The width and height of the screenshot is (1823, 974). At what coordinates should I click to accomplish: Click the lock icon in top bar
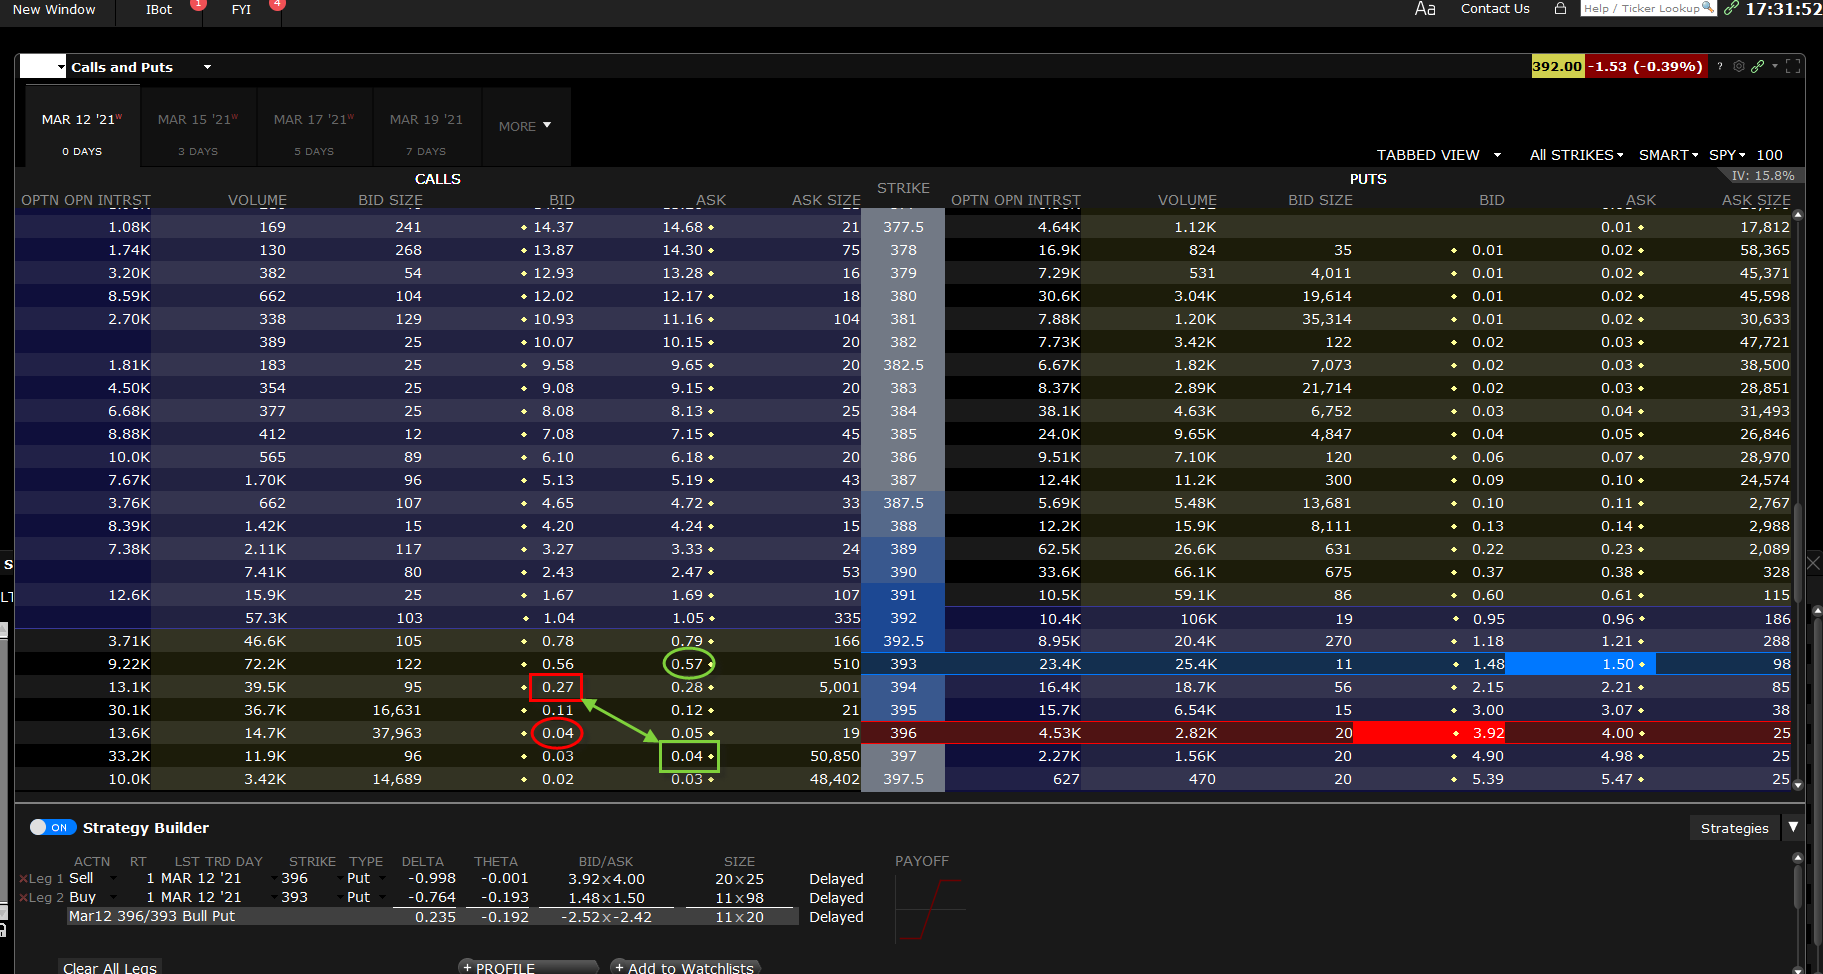(x=1560, y=8)
